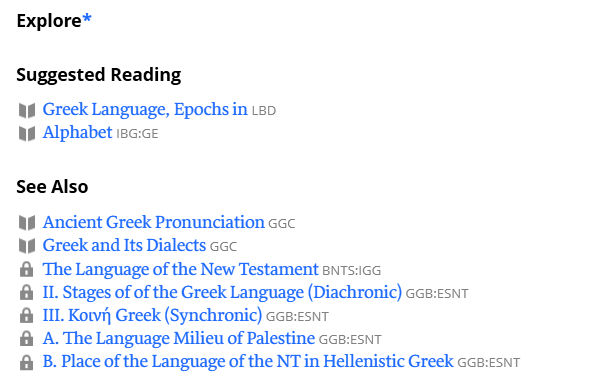Open The Language of the New Testament link
This screenshot has height=383, width=615.
[180, 270]
